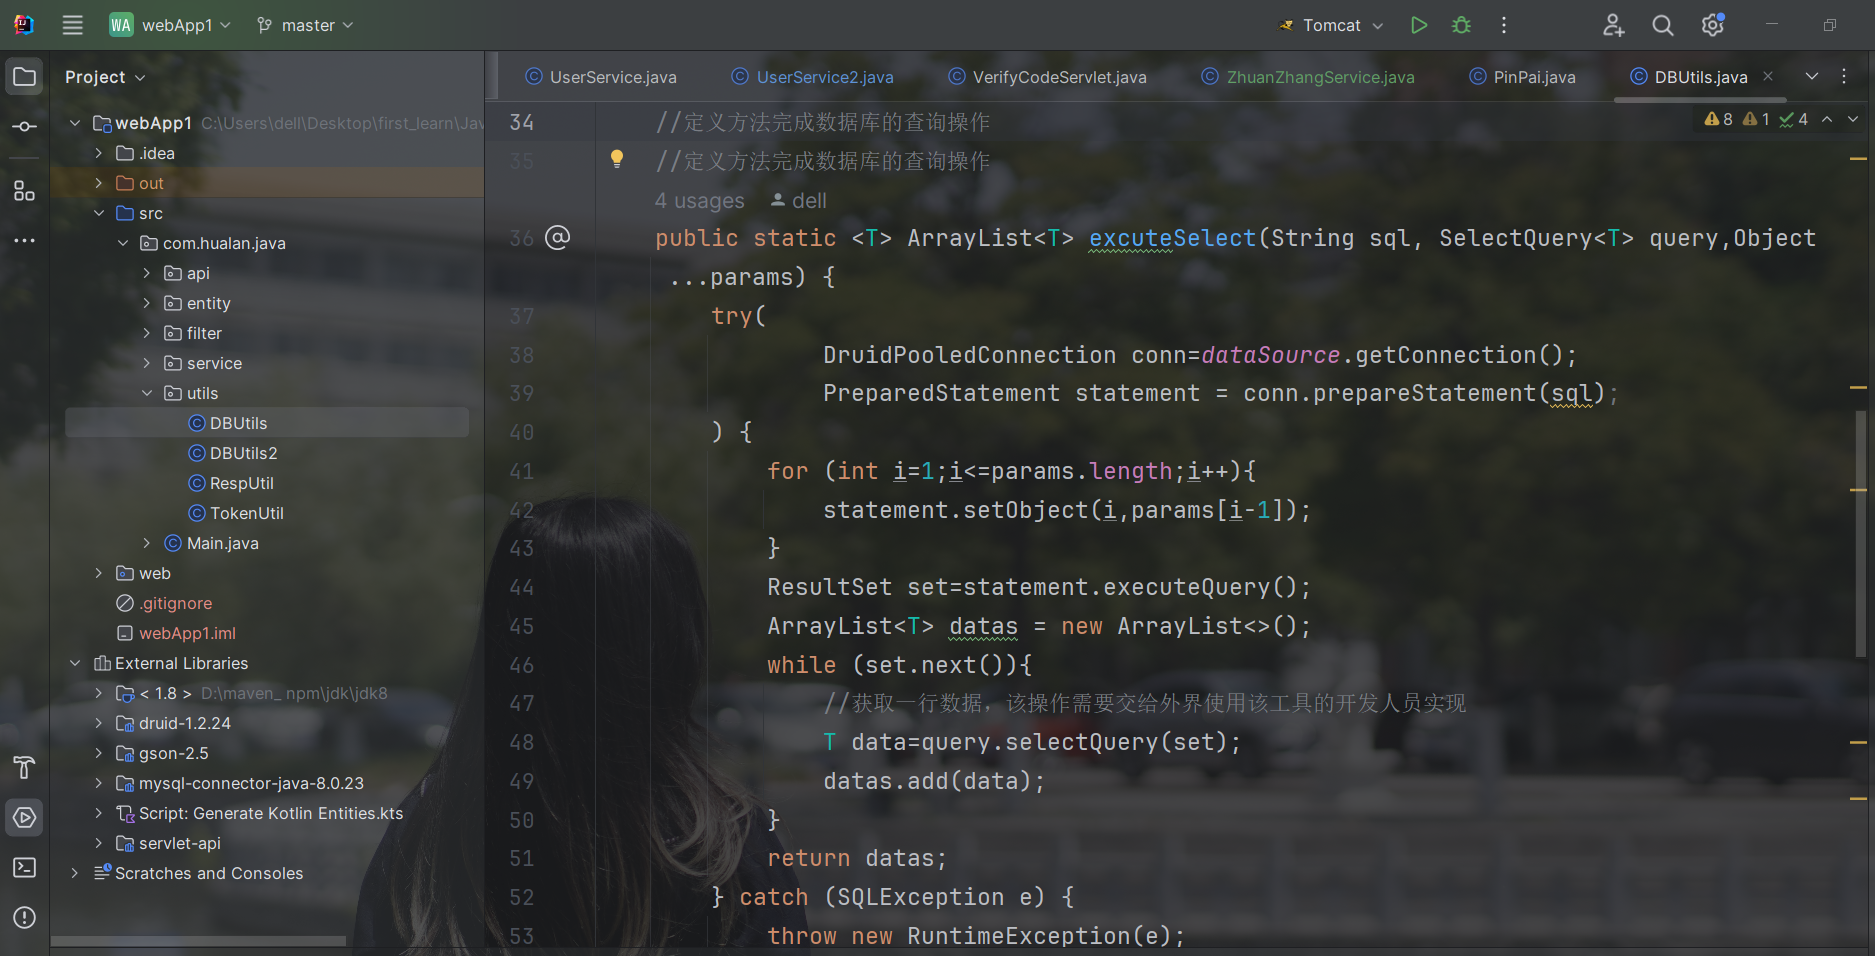Open the Project view dropdown
Image resolution: width=1875 pixels, height=956 pixels.
105,77
